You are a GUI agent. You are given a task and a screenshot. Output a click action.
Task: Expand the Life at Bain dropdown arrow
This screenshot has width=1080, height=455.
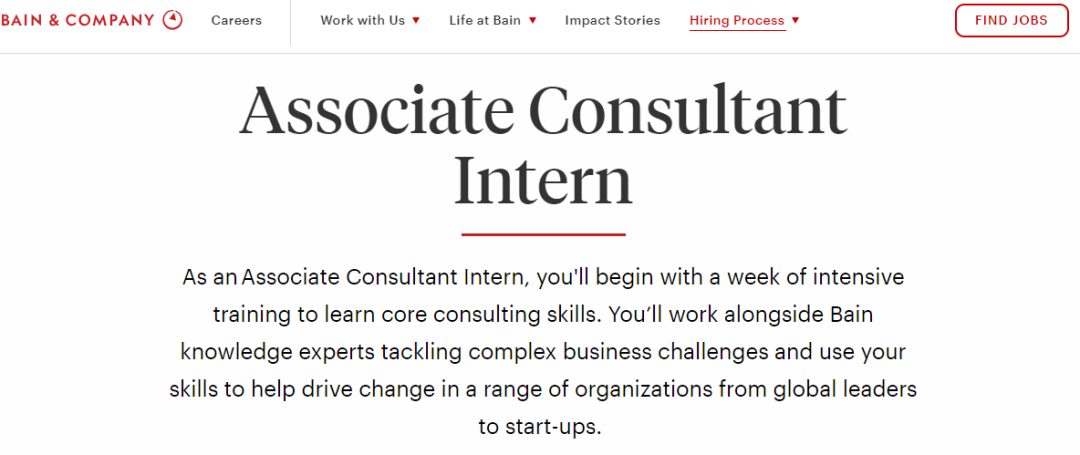(532, 21)
